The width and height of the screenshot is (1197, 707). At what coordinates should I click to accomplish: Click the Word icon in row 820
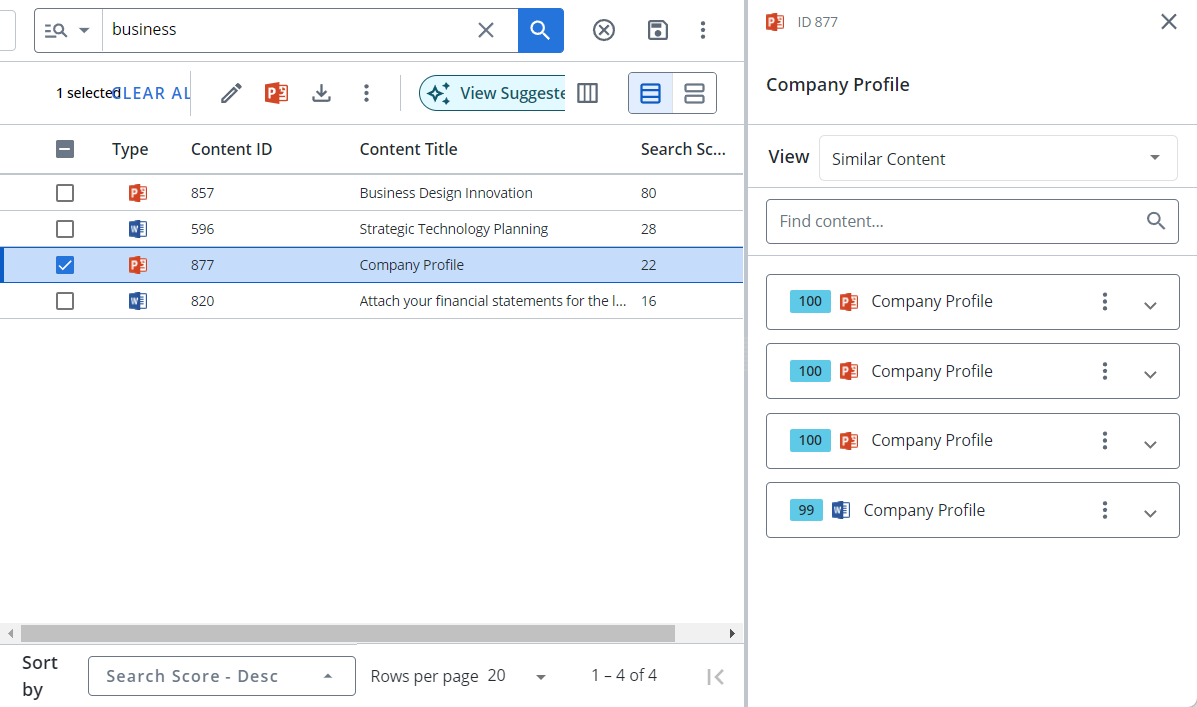[x=137, y=301]
